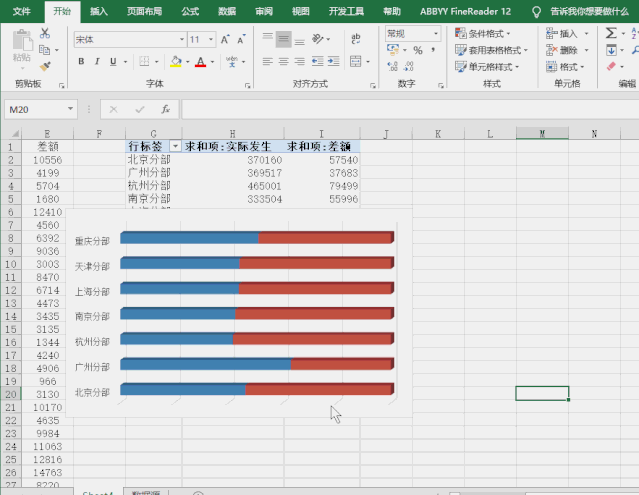Click the wrap text icon
The image size is (639, 495).
355,39
